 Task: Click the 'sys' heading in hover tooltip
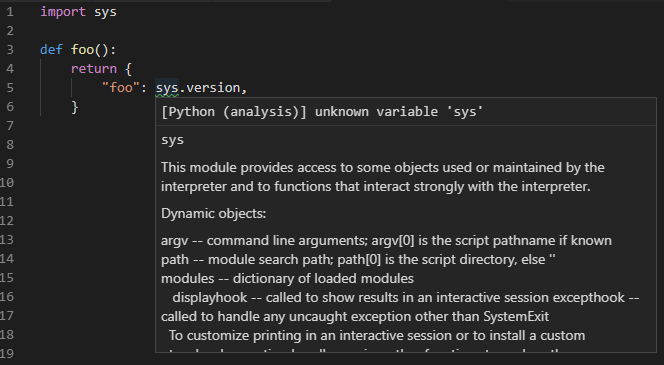click(x=172, y=140)
